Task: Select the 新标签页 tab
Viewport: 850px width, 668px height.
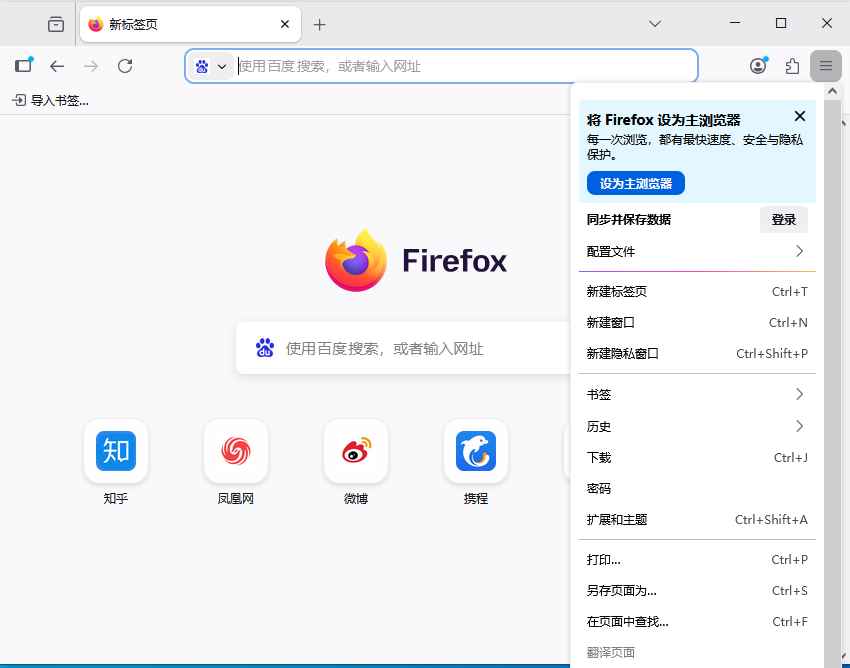Action: [x=190, y=24]
